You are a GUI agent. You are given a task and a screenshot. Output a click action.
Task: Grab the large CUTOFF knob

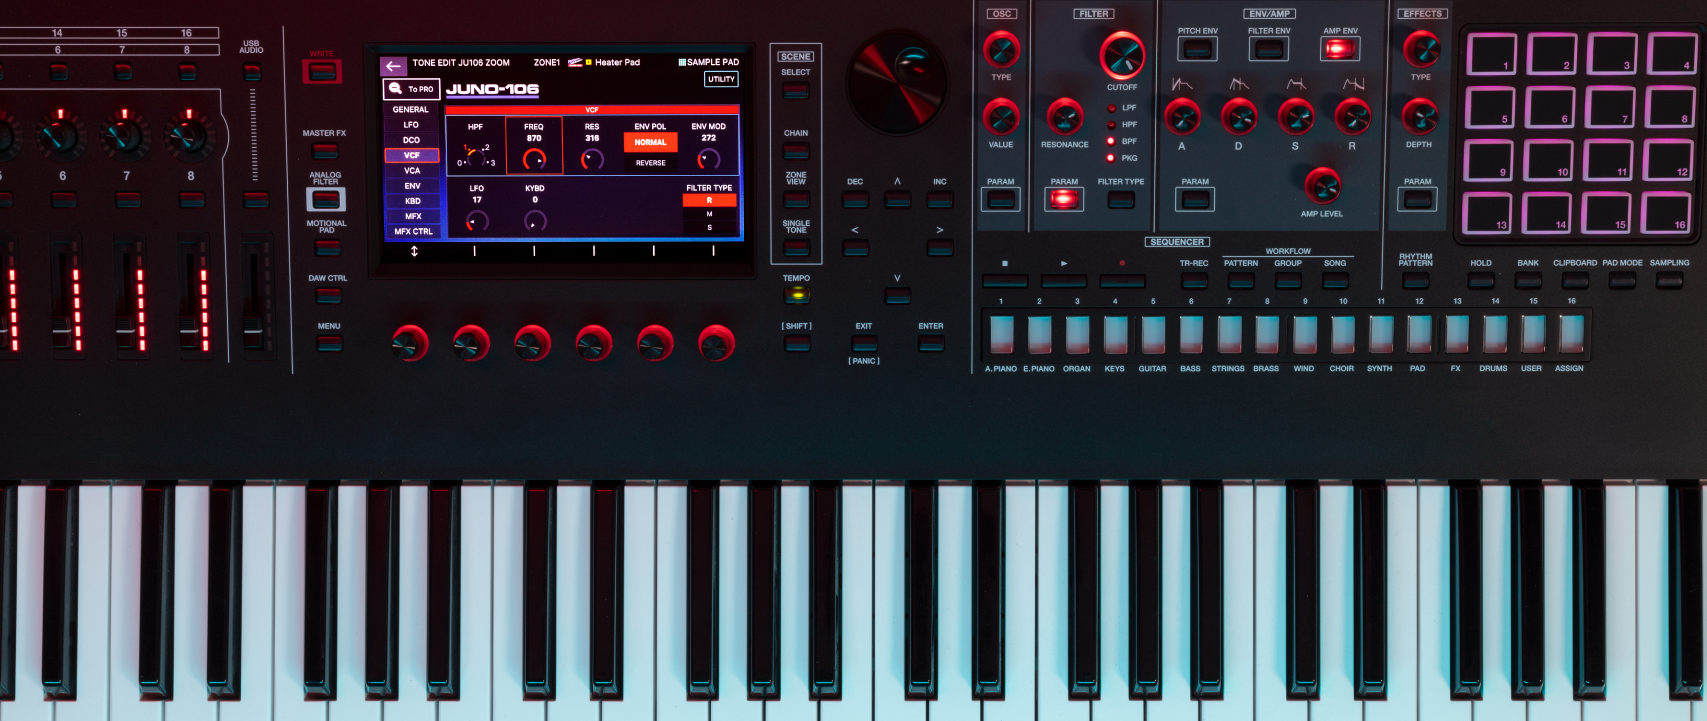click(x=1122, y=55)
